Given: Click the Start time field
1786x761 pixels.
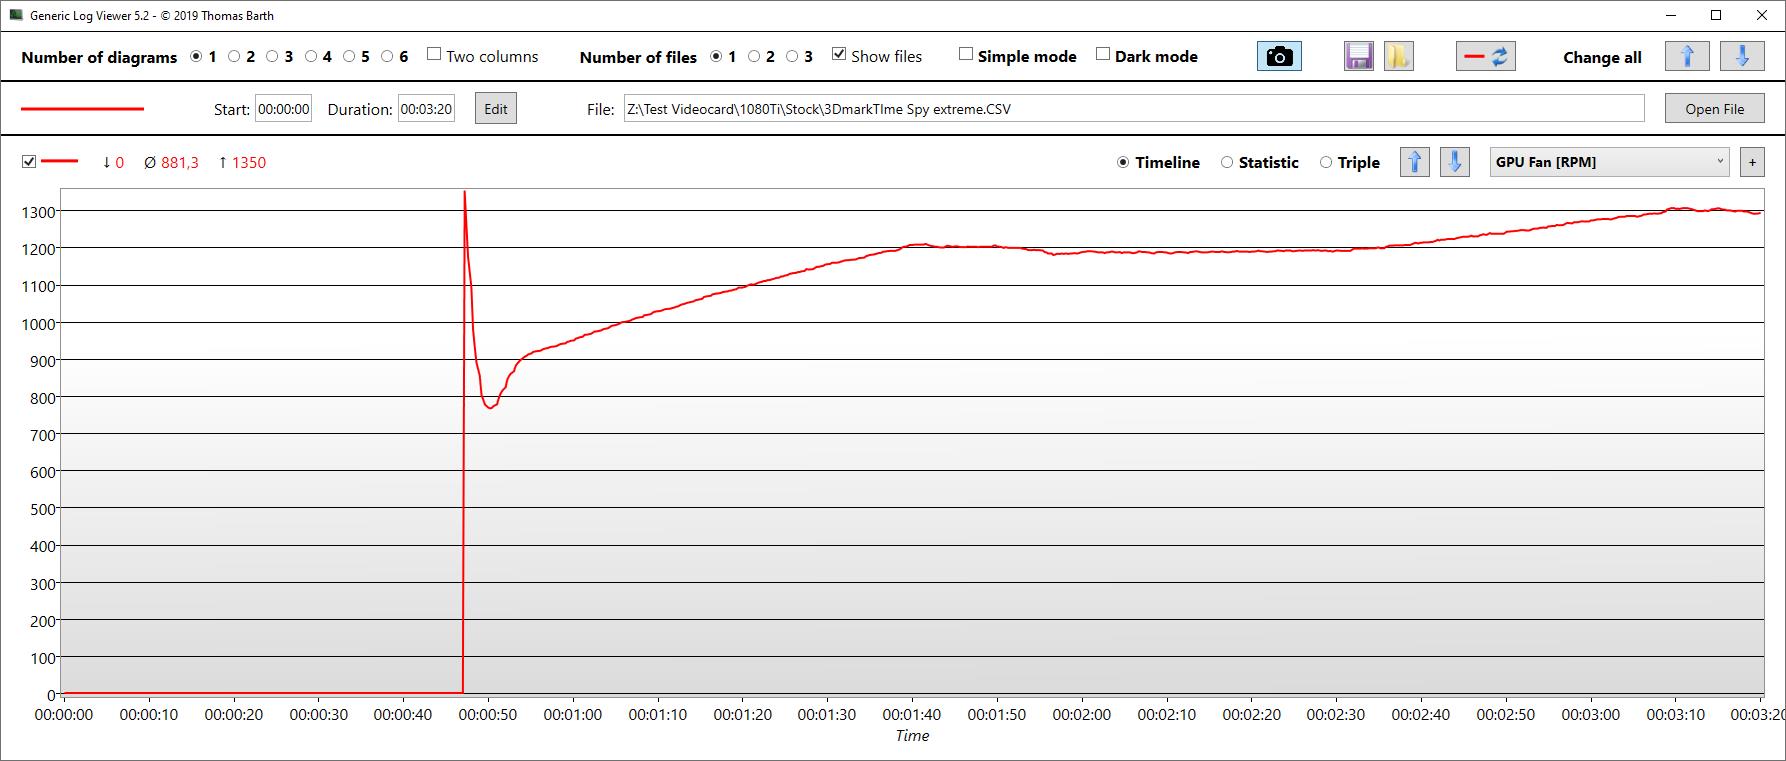Looking at the screenshot, I should click(x=284, y=109).
